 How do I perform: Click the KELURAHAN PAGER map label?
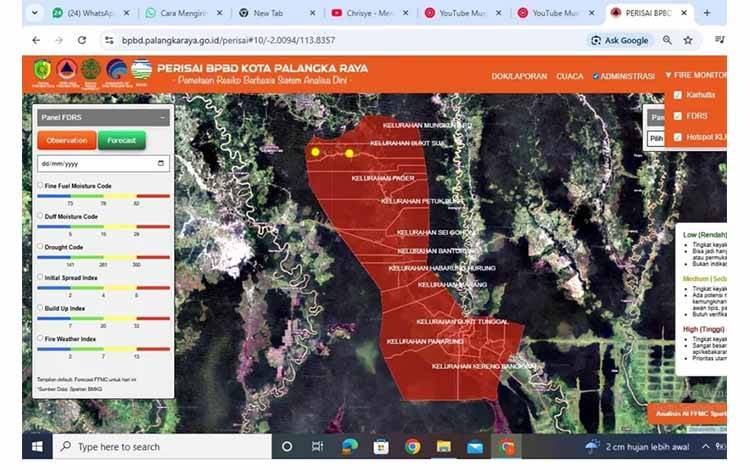(x=383, y=178)
